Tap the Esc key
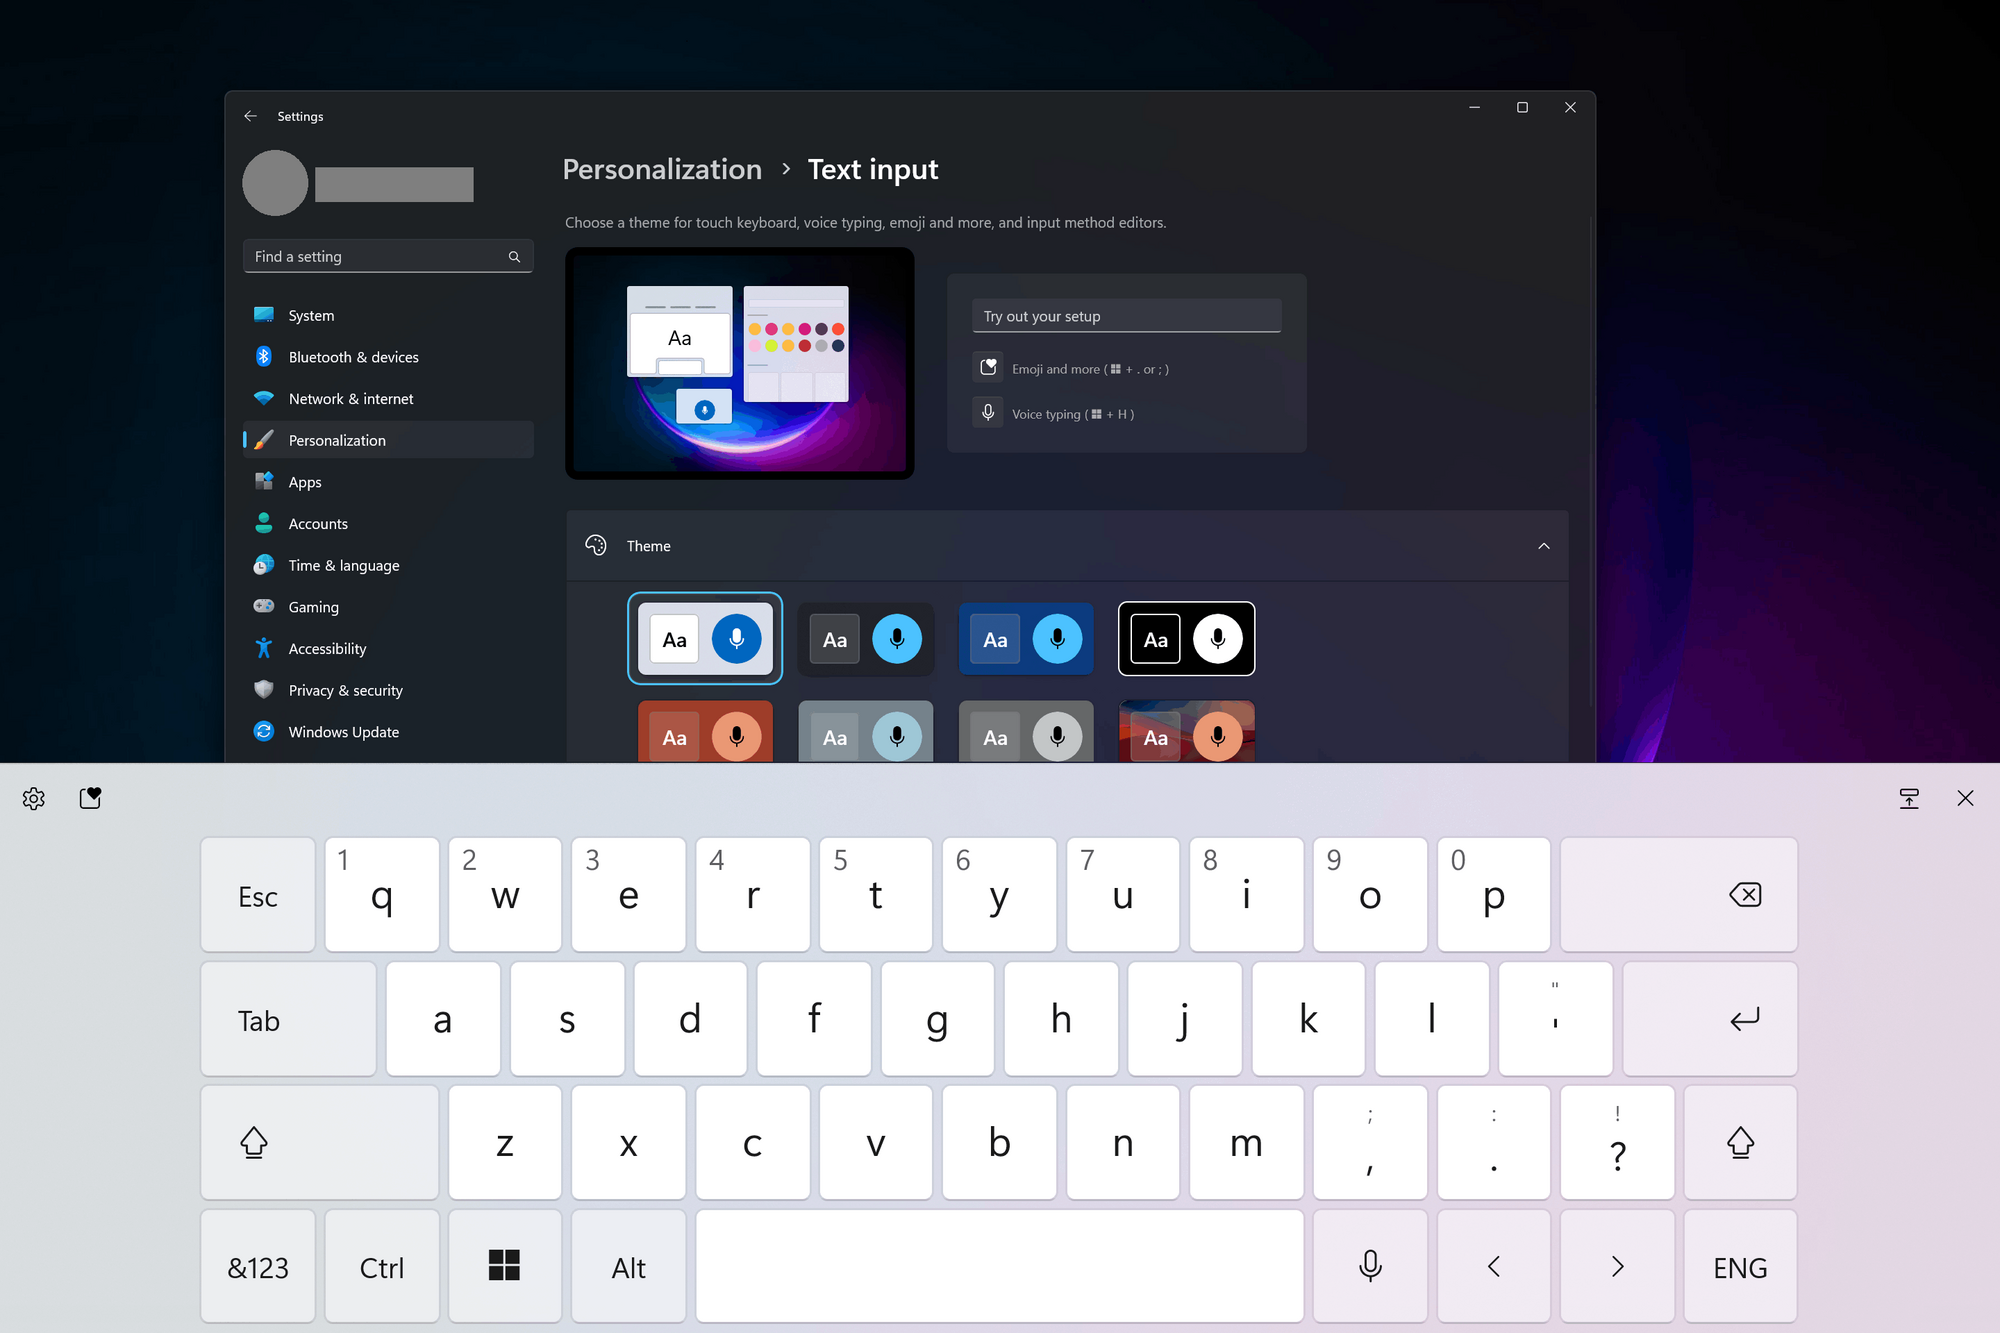 (x=258, y=895)
